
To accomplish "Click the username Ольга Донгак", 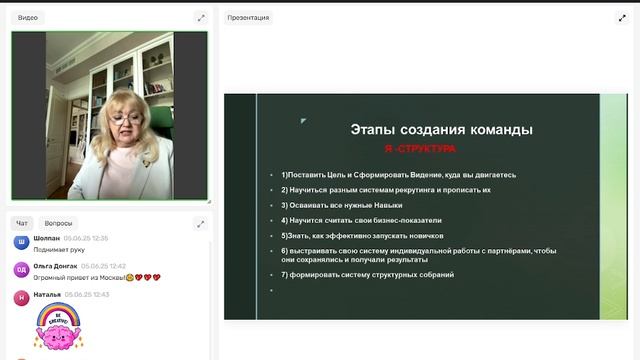I will [55, 266].
